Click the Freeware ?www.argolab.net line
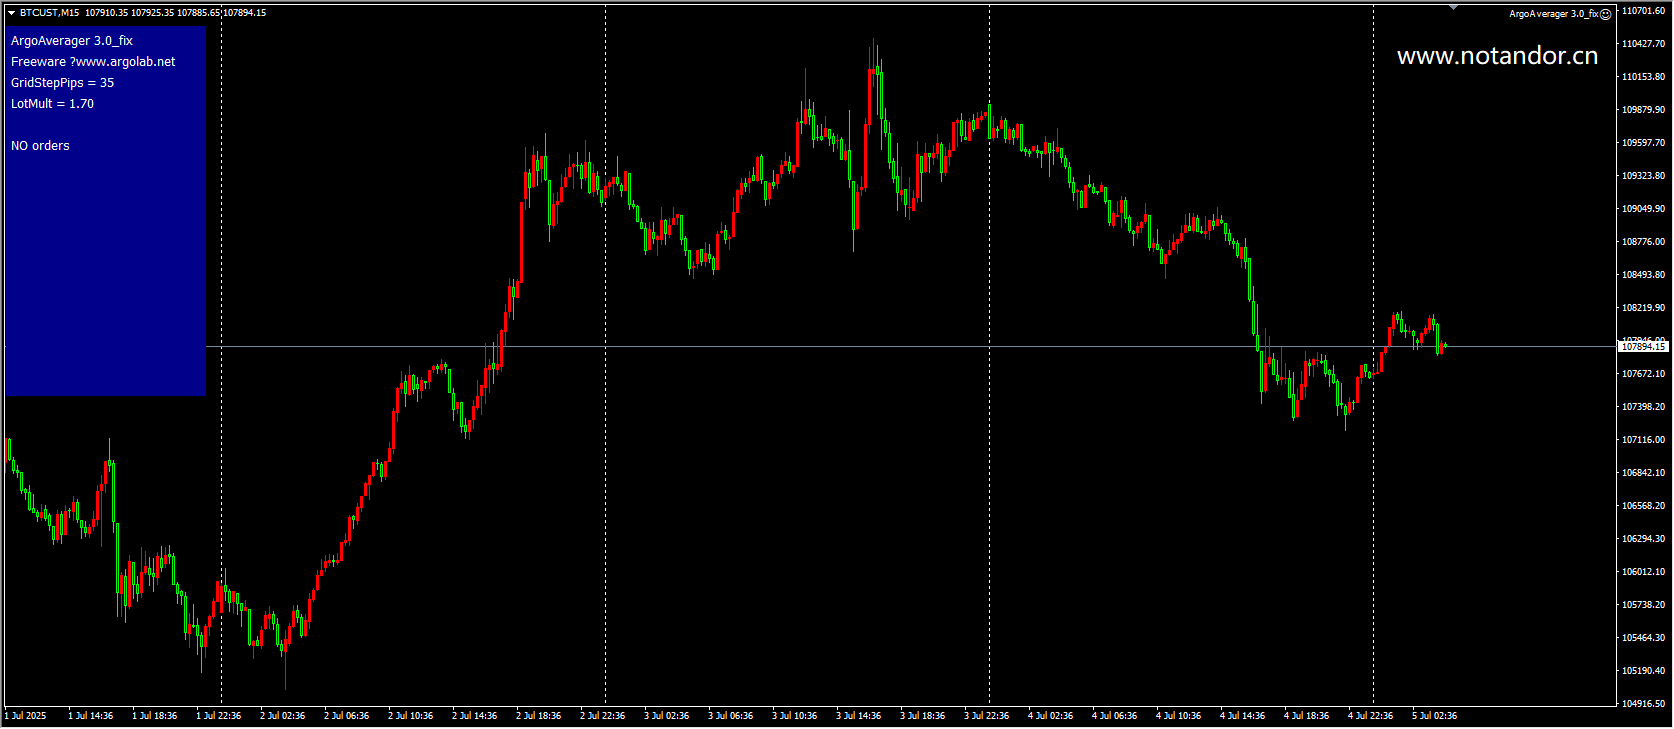 93,62
